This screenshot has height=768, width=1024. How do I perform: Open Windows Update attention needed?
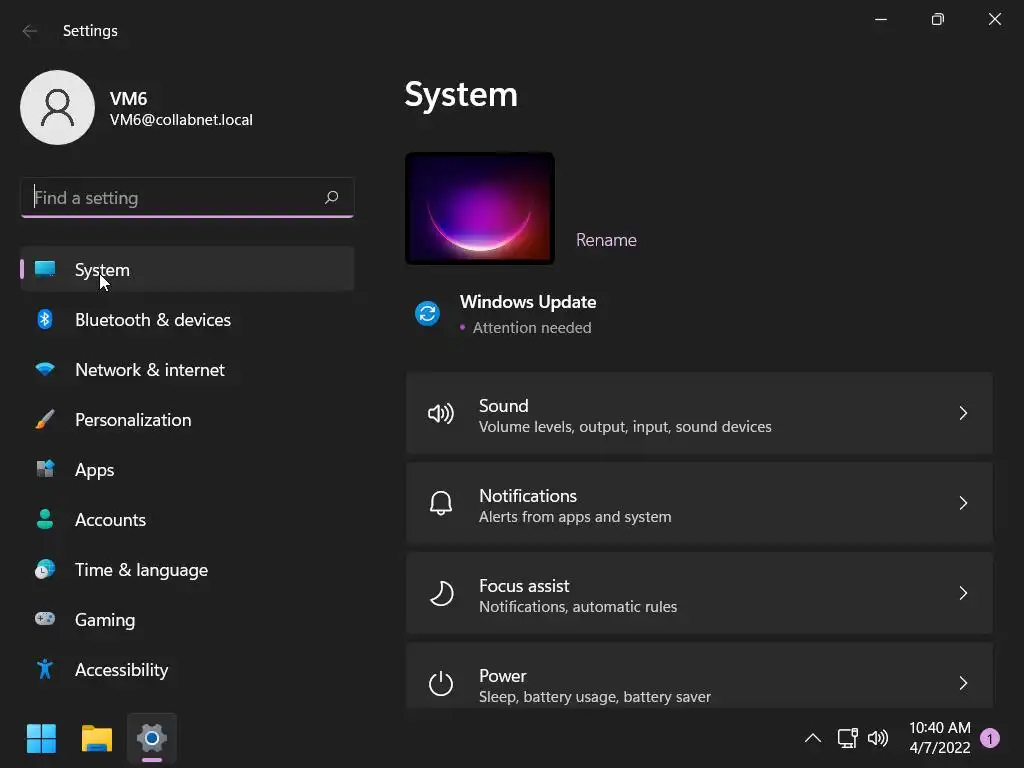506,314
